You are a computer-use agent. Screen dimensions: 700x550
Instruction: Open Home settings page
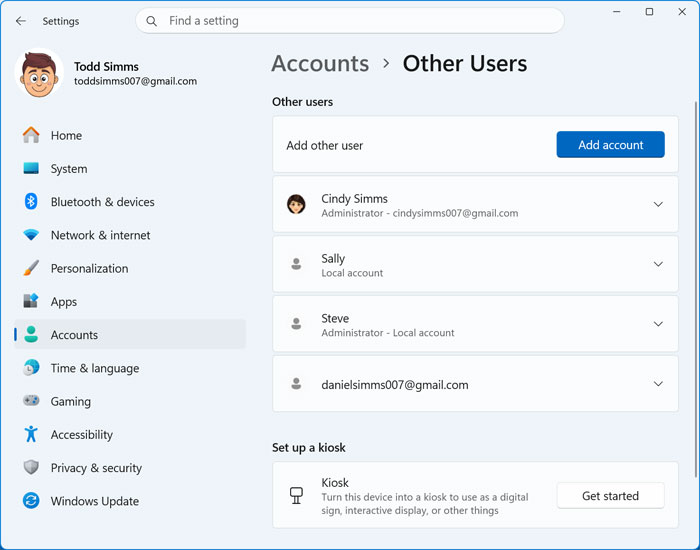tap(66, 135)
